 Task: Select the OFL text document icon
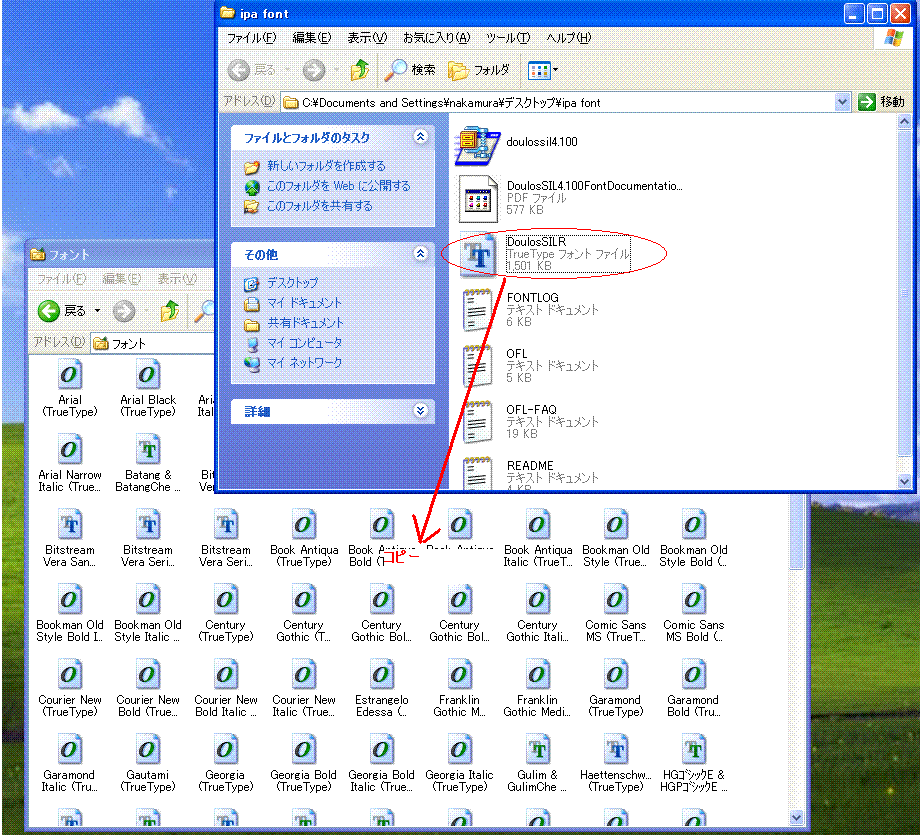point(477,366)
